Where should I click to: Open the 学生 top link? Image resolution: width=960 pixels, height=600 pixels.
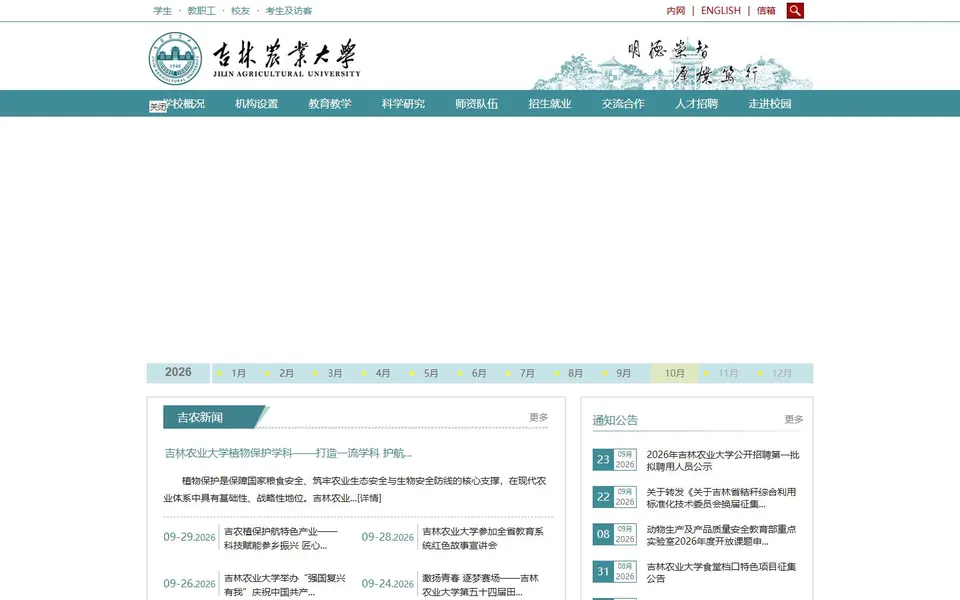click(162, 10)
